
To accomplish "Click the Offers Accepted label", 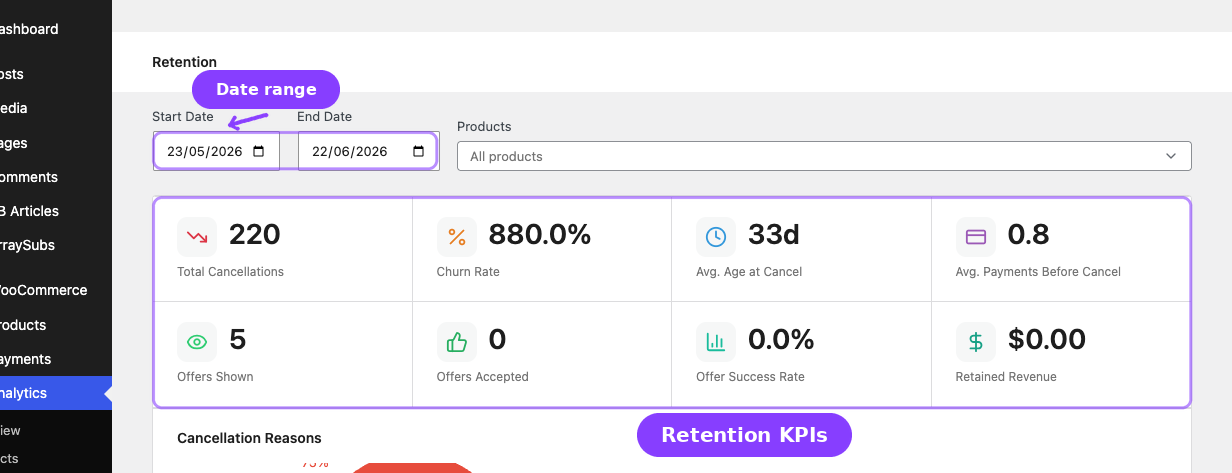I will (x=483, y=377).
